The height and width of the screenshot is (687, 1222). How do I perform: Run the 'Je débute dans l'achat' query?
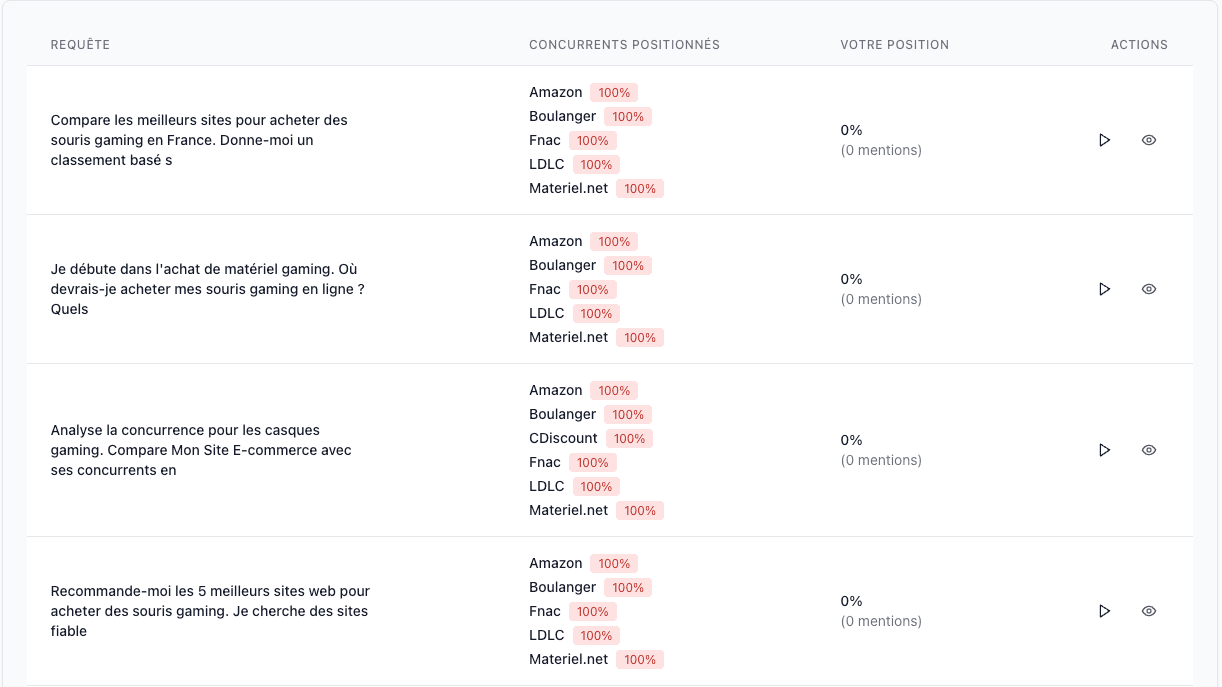pyautogui.click(x=1104, y=289)
